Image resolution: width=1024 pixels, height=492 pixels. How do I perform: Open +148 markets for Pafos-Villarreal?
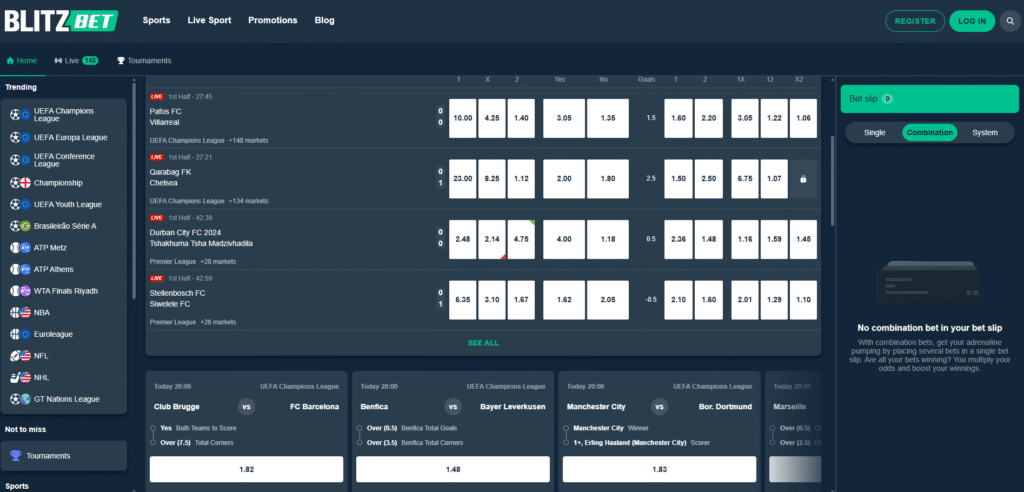pyautogui.click(x=248, y=140)
